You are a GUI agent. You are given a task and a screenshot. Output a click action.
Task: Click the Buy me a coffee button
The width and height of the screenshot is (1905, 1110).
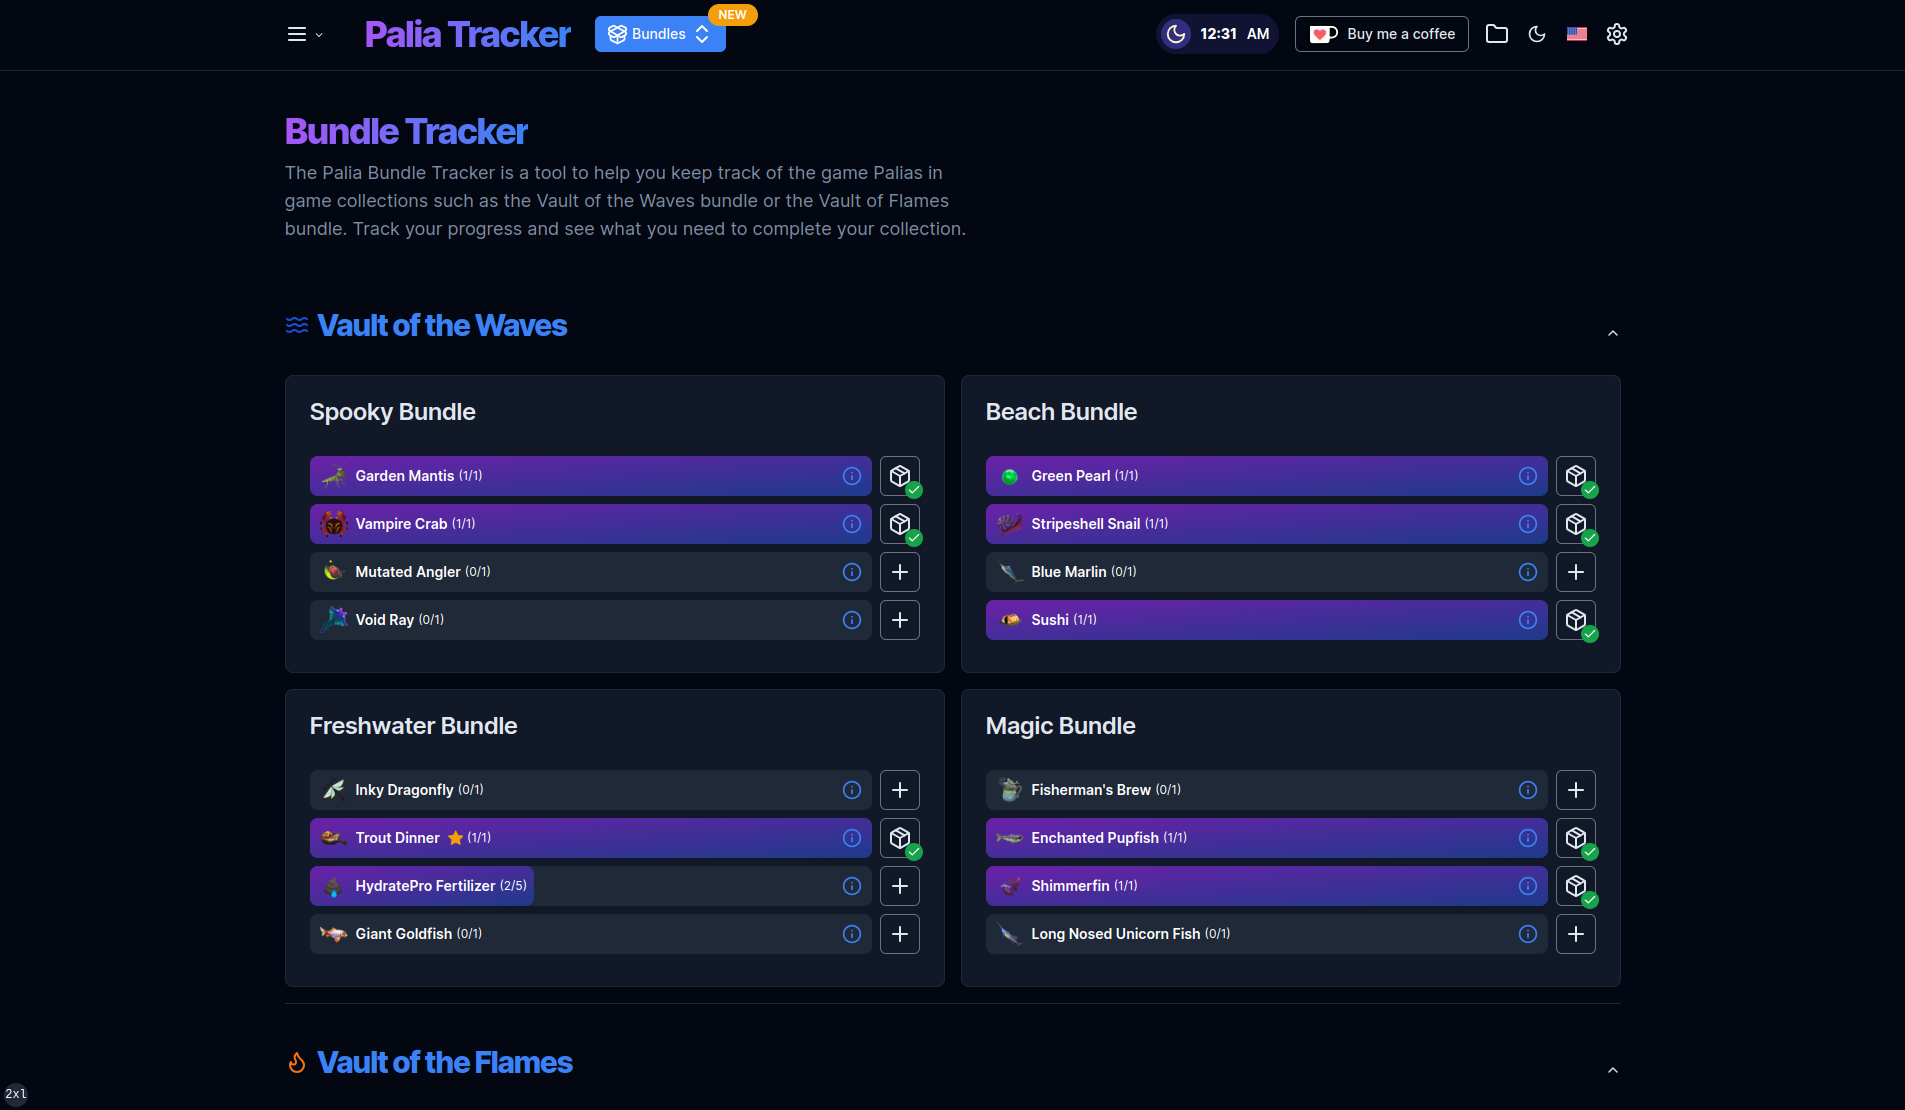pos(1381,33)
